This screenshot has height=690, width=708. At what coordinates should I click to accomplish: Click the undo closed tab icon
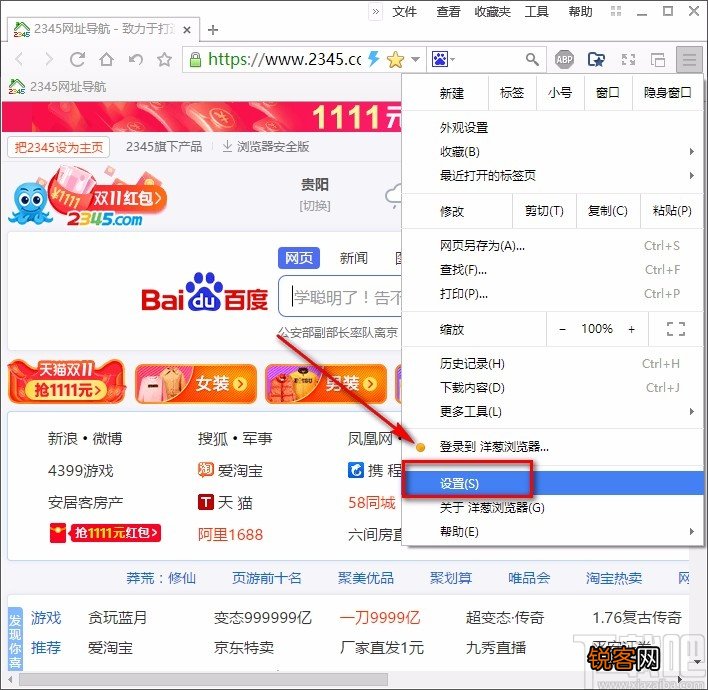pos(135,59)
